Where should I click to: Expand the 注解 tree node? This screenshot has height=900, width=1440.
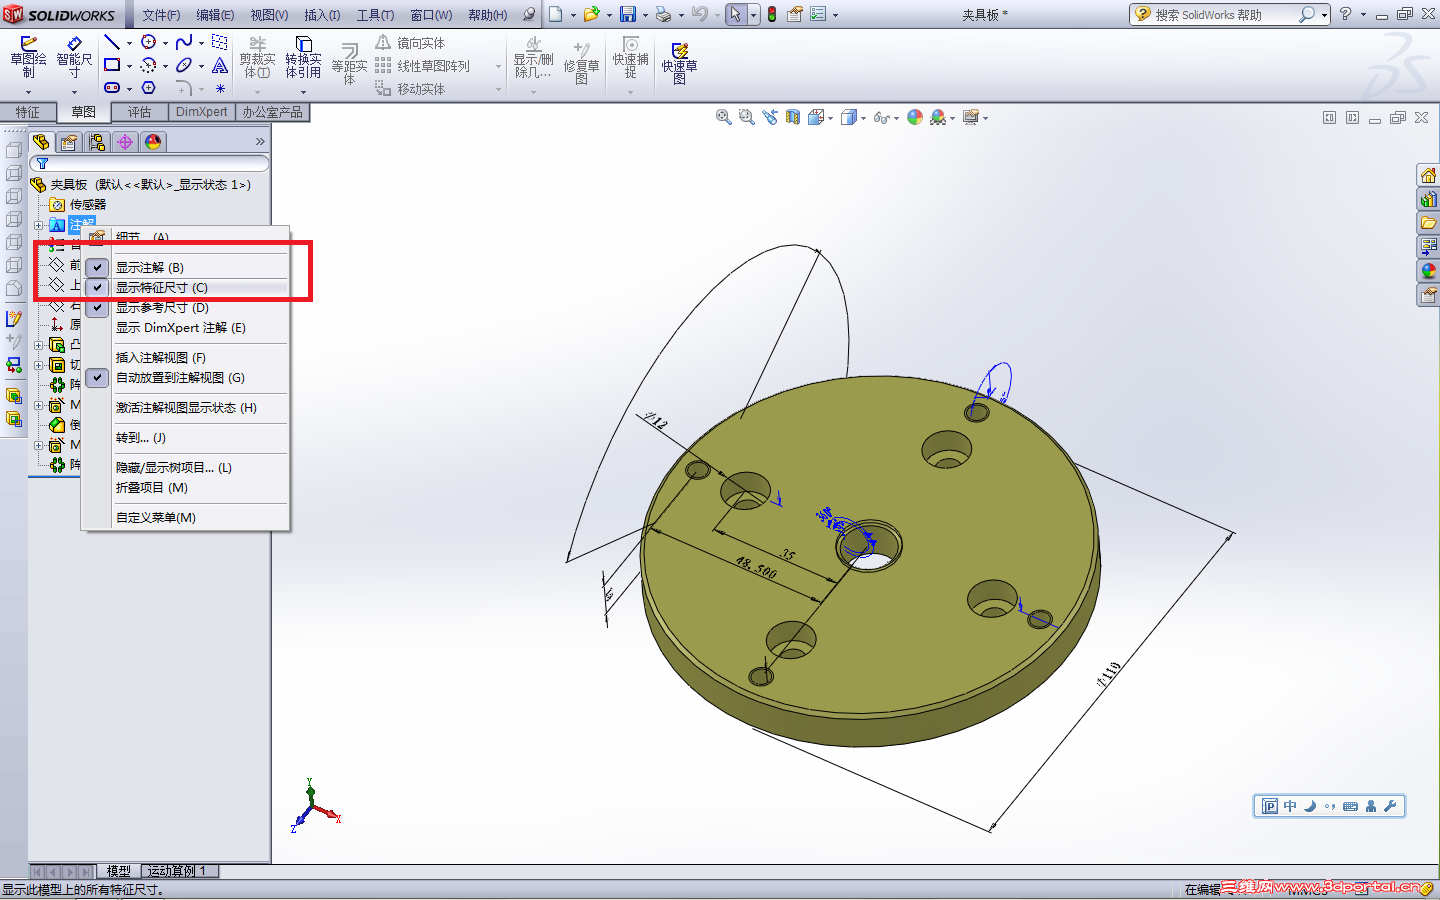point(39,225)
